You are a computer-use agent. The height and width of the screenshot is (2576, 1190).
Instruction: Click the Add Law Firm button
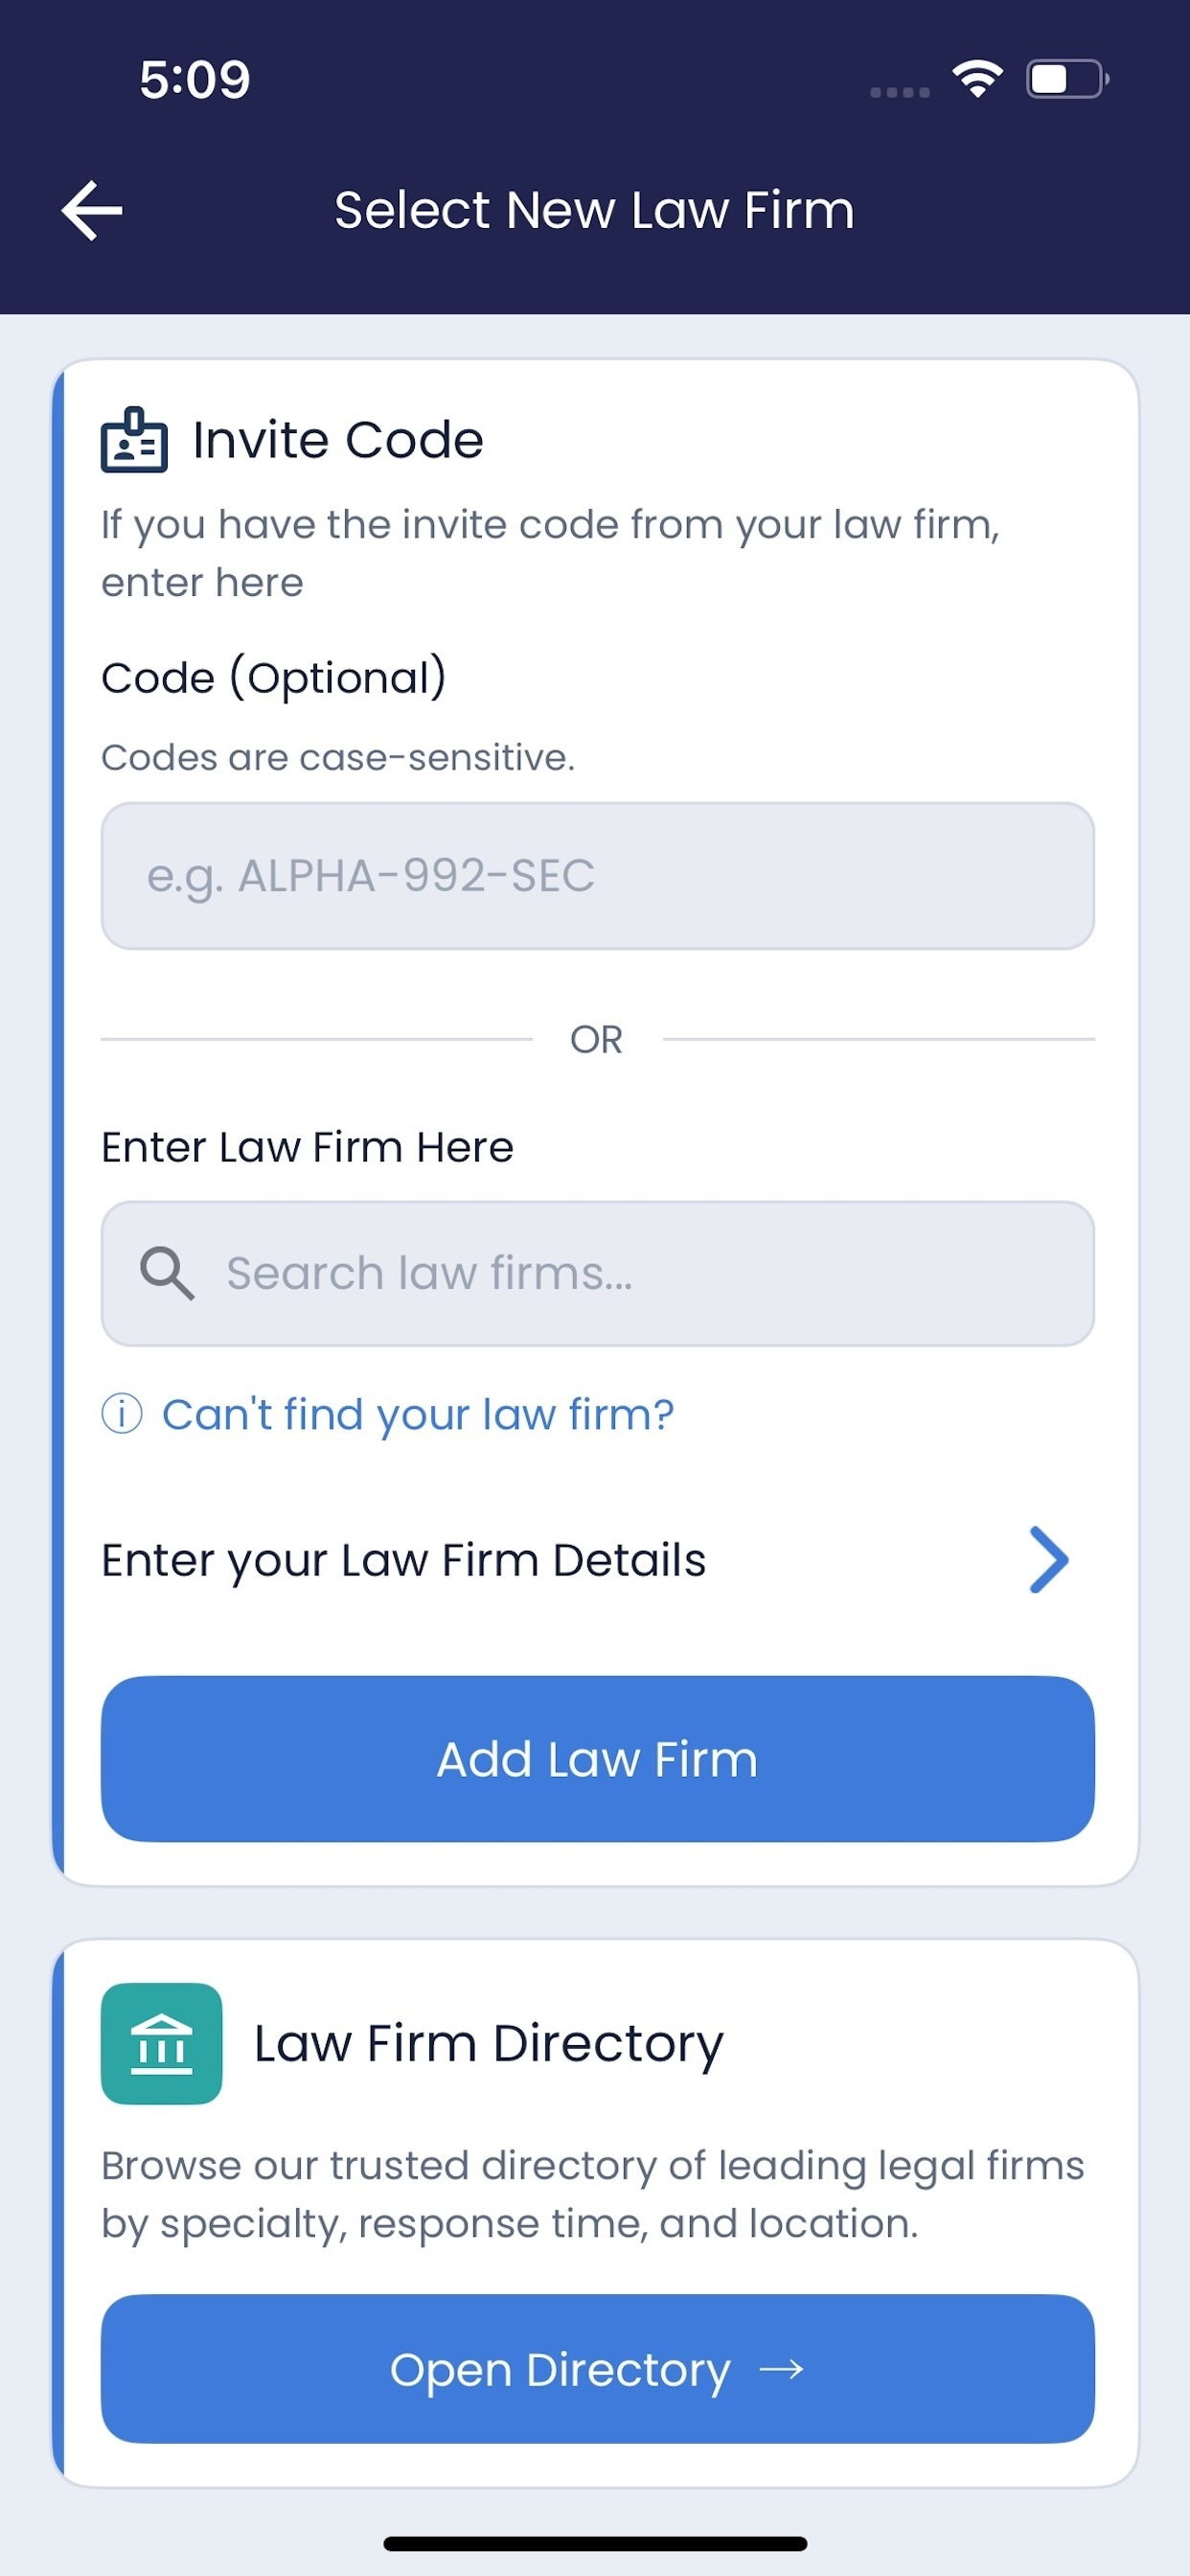597,1759
